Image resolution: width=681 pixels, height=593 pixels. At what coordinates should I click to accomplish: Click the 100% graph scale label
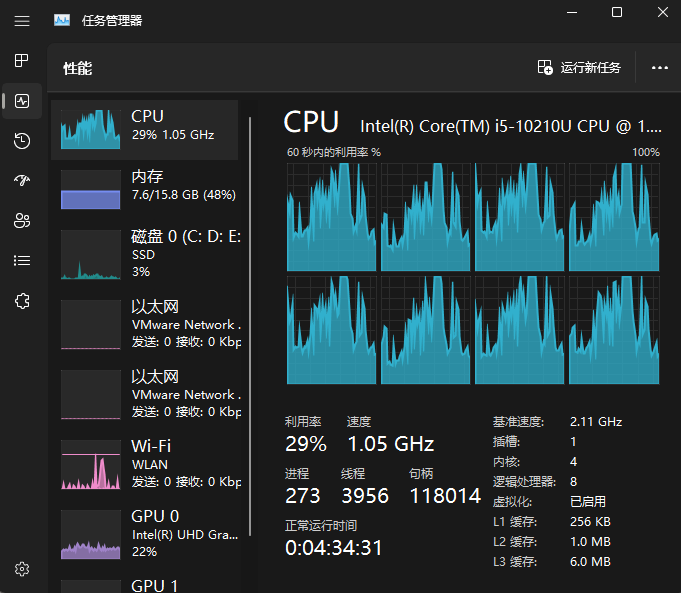pos(646,152)
